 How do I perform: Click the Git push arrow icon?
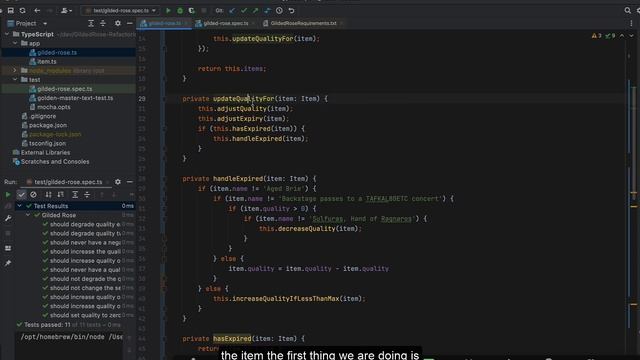pyautogui.click(x=256, y=11)
